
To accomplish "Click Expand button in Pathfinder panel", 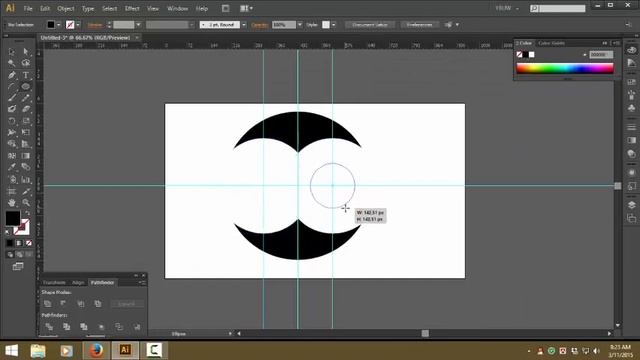I will pyautogui.click(x=126, y=304).
